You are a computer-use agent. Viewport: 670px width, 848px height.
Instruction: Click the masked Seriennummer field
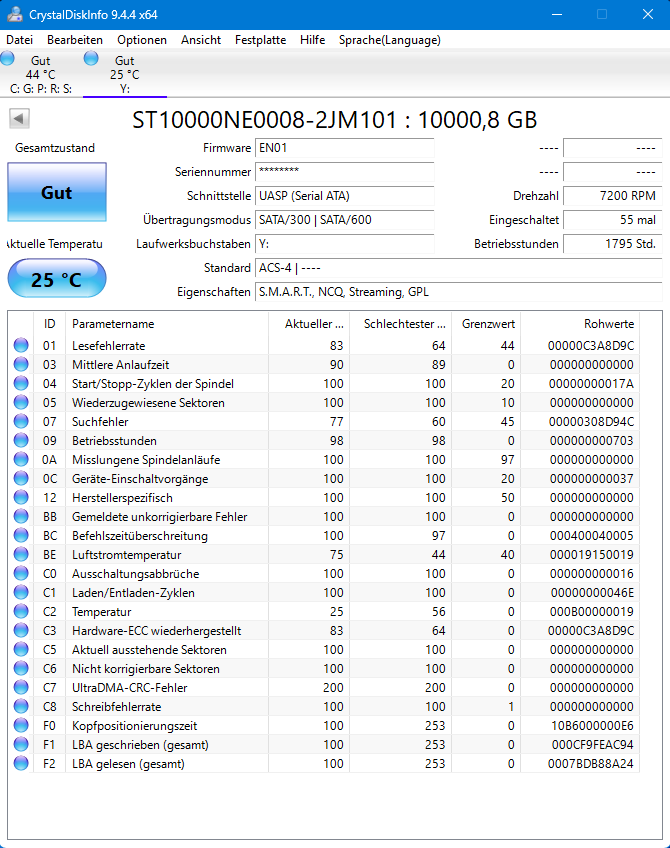344,172
